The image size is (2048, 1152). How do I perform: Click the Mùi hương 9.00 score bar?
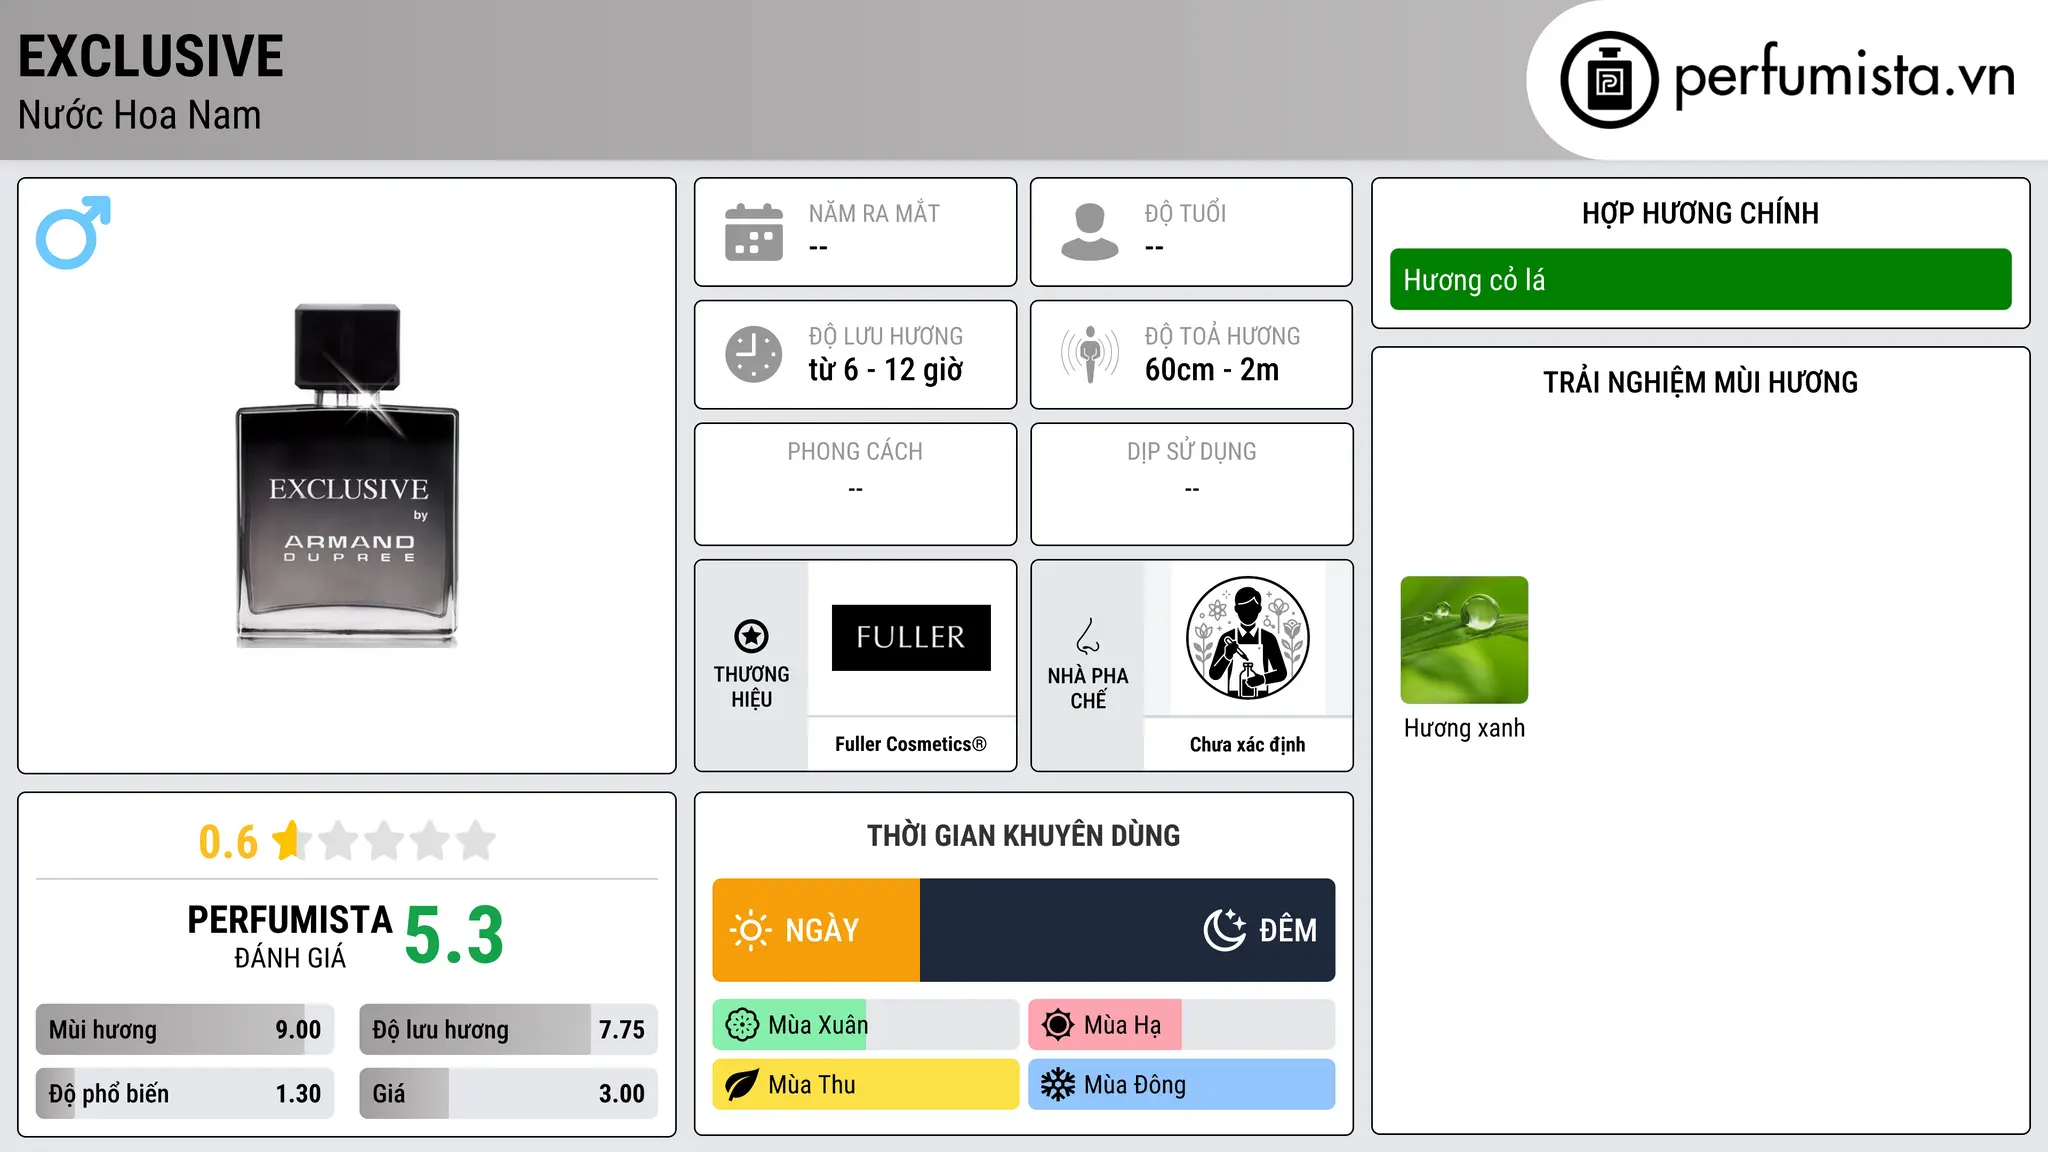click(185, 1029)
